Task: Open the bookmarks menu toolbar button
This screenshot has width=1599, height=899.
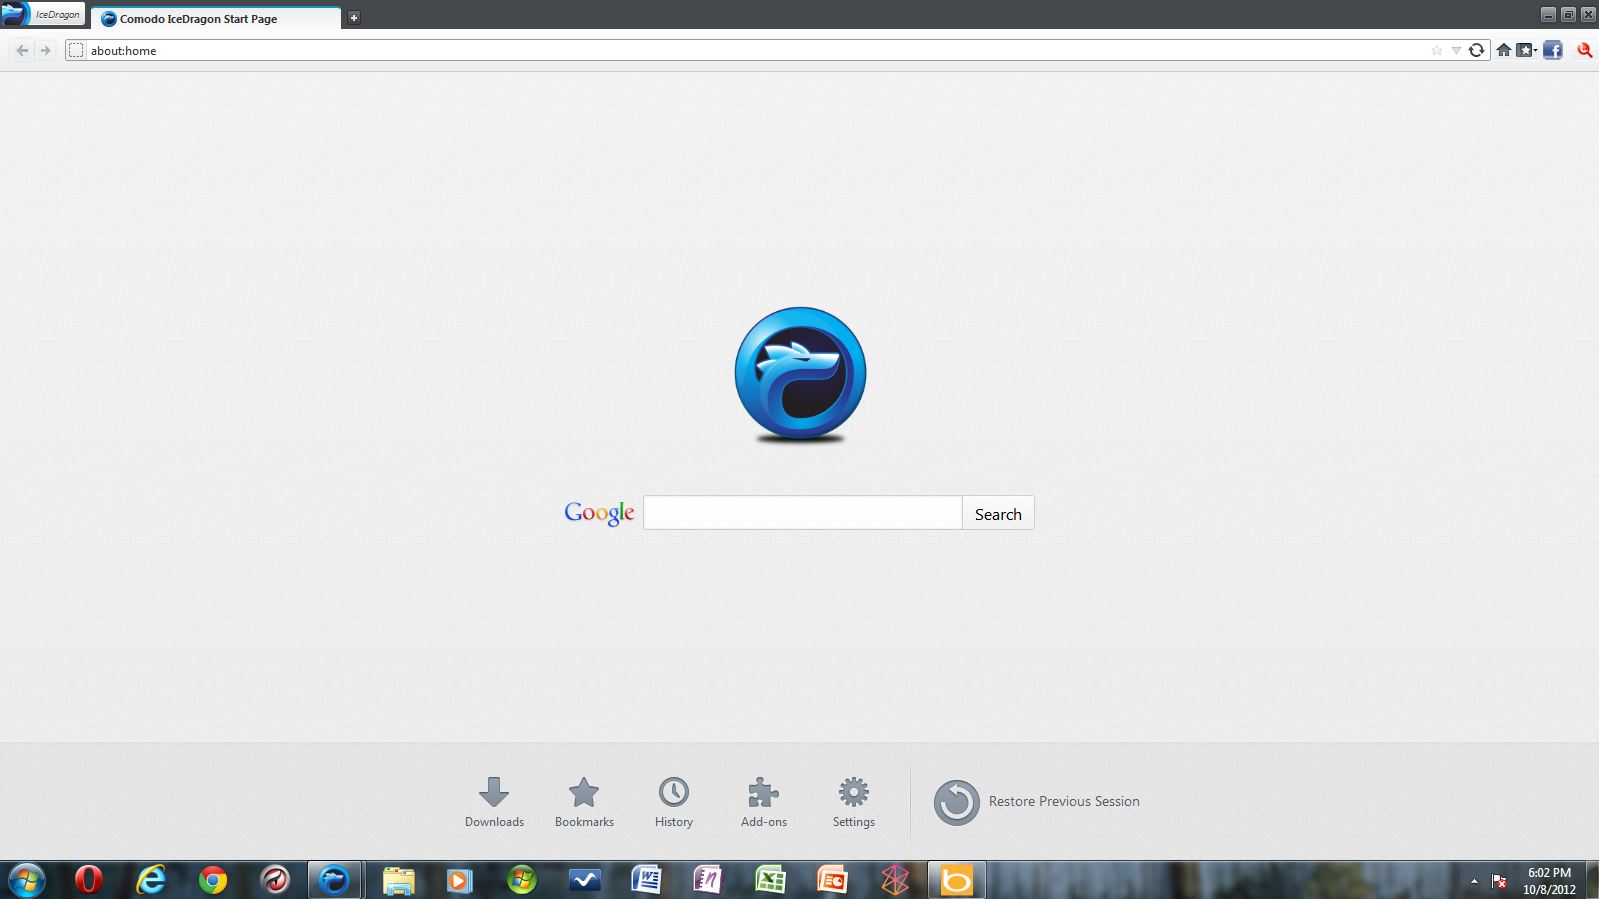Action: coord(1527,50)
